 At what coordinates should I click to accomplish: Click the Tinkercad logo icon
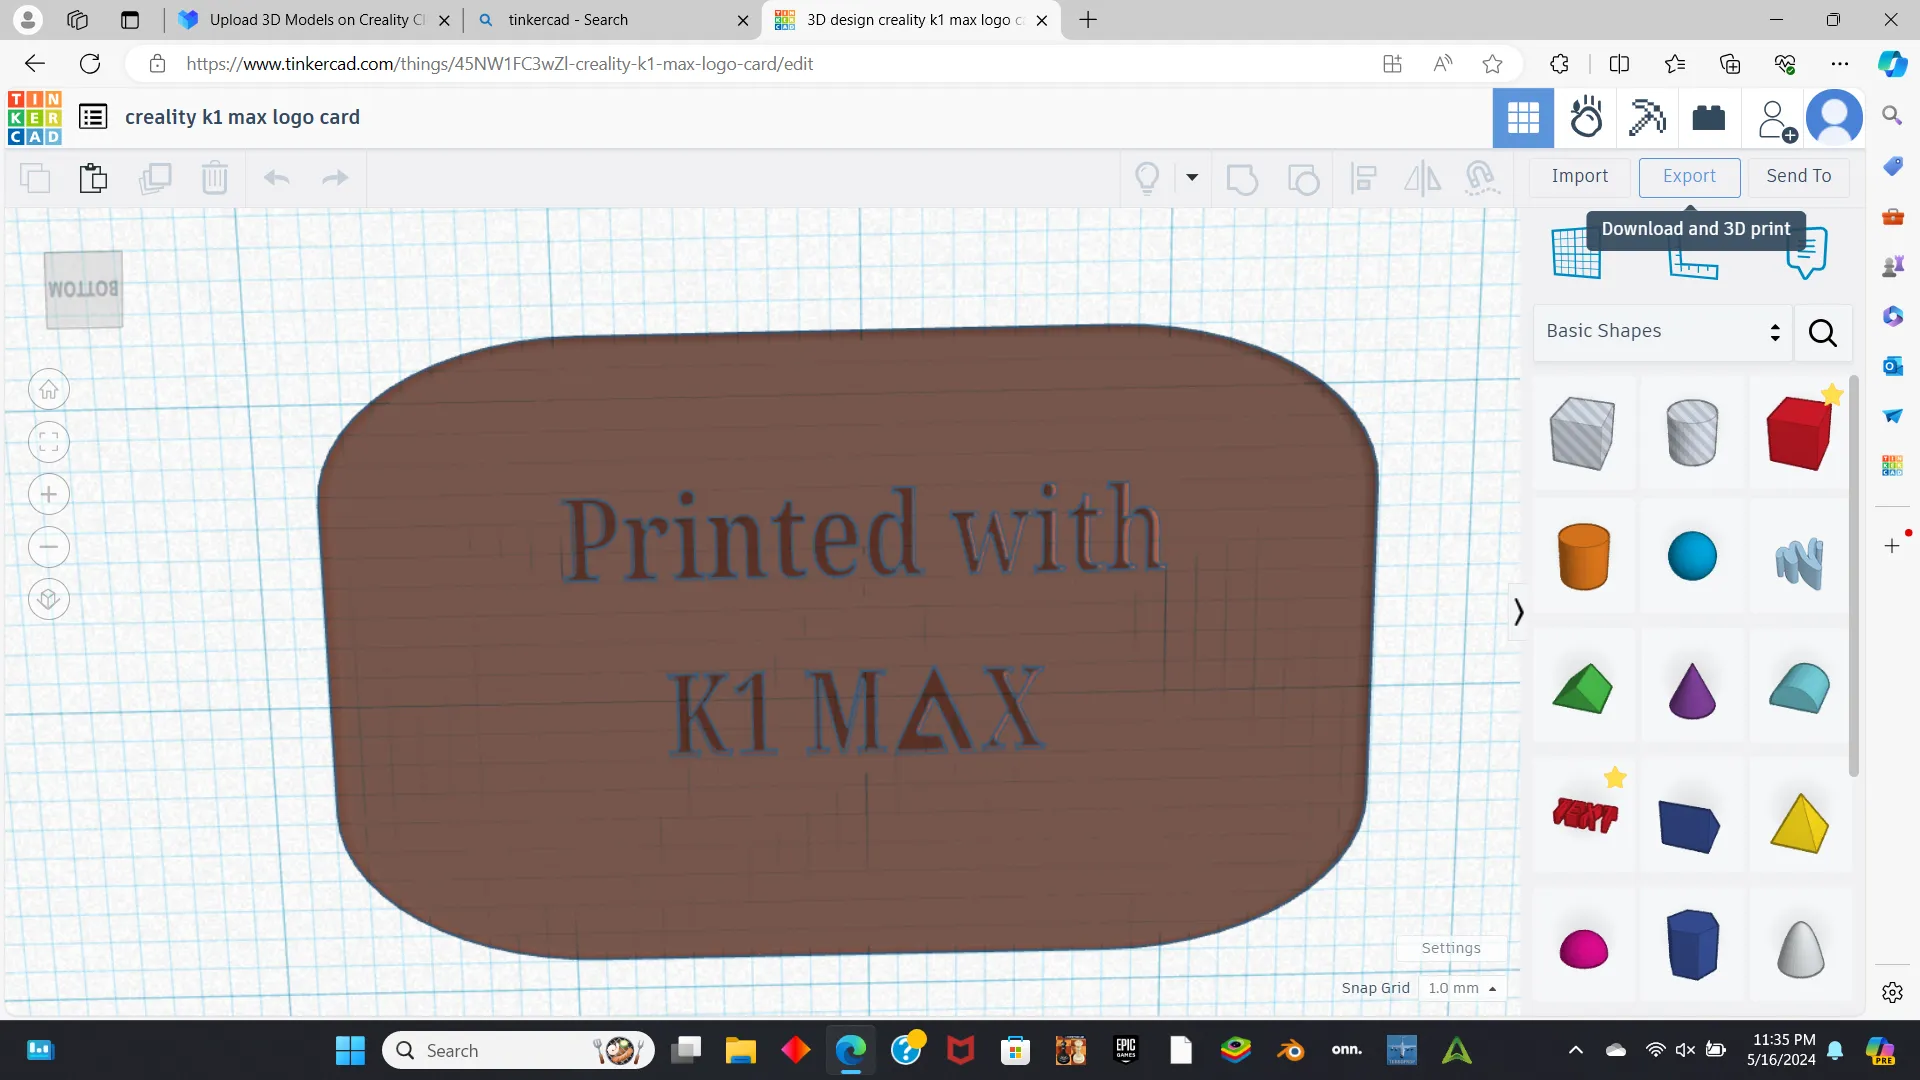35,118
